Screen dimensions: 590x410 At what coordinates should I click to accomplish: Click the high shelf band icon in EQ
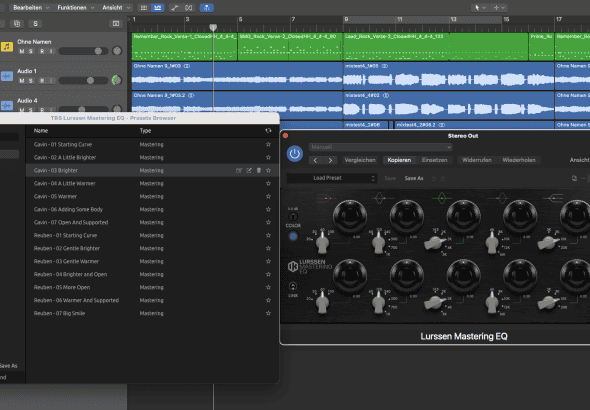[x=555, y=197]
